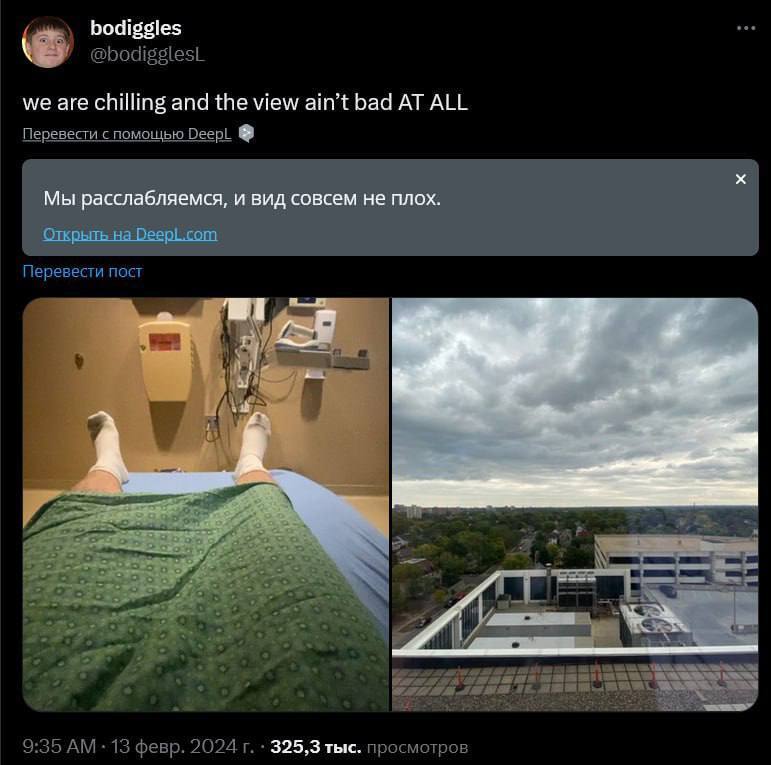Open the rooftop city view photo

click(x=574, y=504)
